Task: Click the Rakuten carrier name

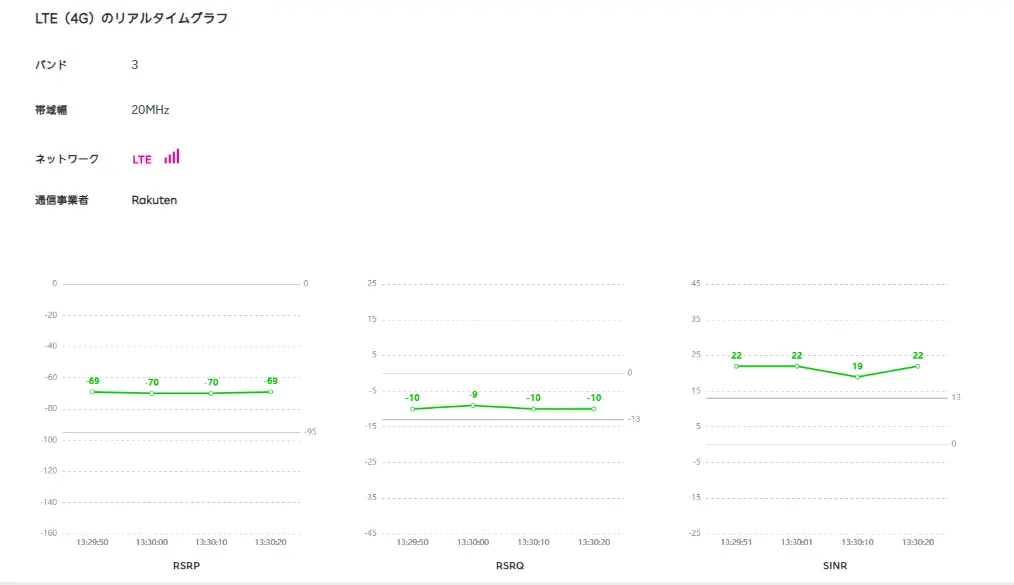Action: tap(154, 200)
